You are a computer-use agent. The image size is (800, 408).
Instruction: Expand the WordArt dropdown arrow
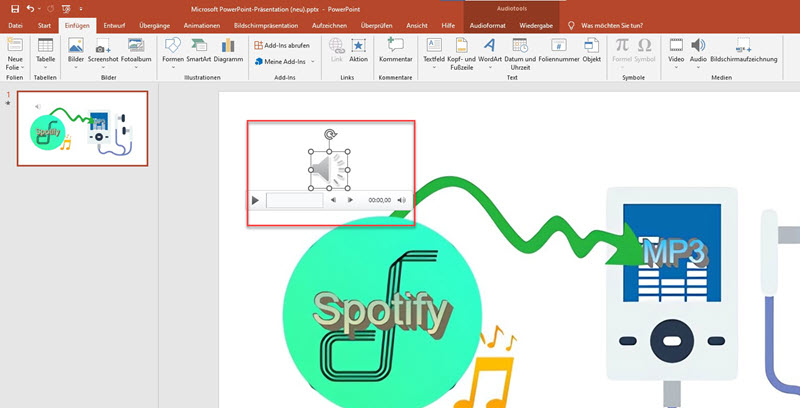point(489,67)
